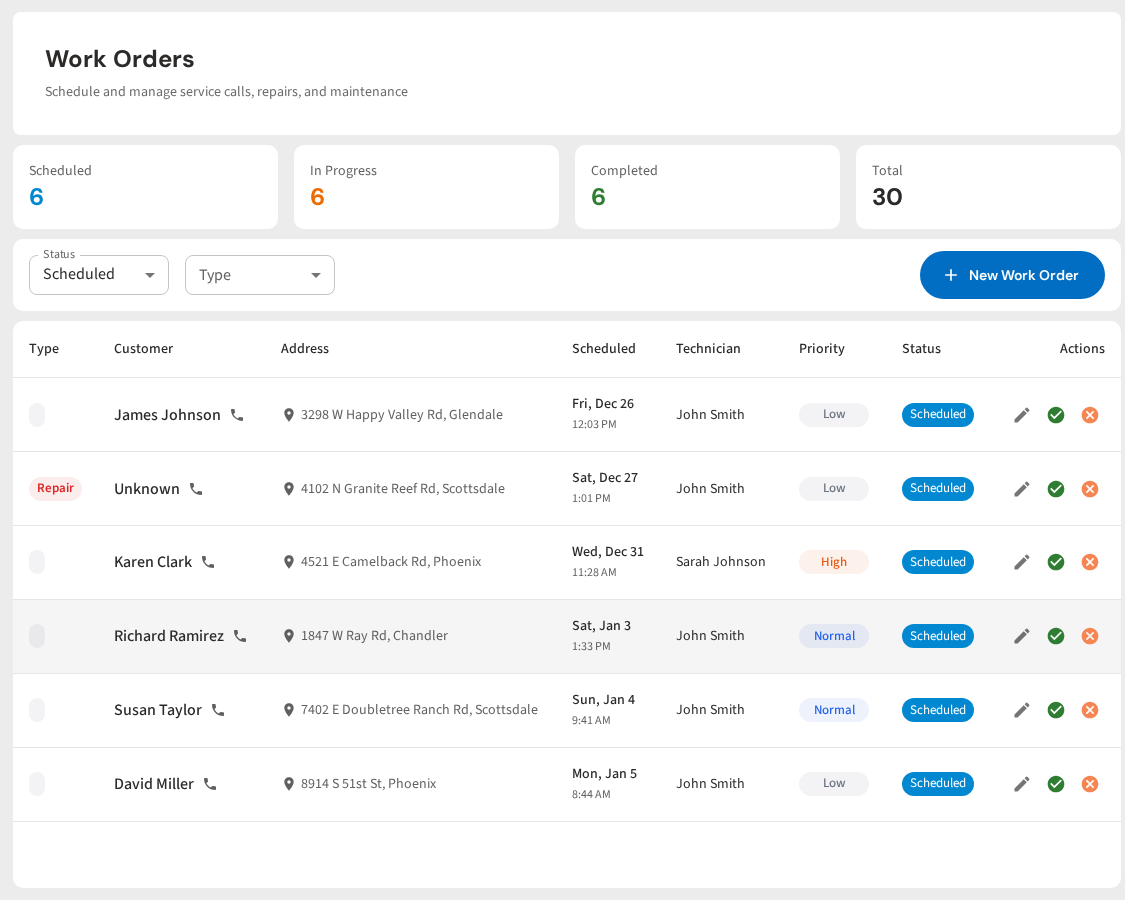Select the Completed summary card
The height and width of the screenshot is (900, 1125).
pyautogui.click(x=707, y=186)
